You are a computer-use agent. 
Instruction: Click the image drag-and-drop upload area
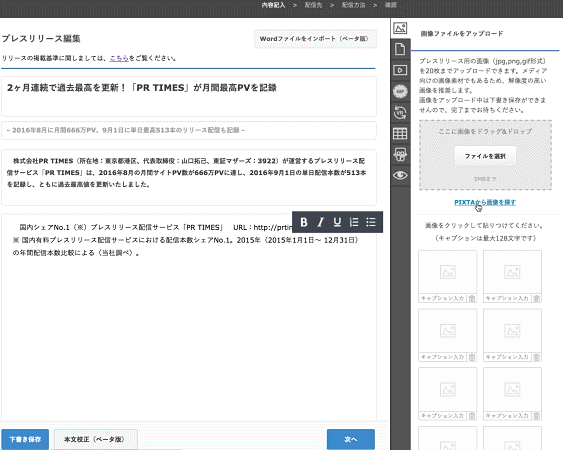click(485, 155)
